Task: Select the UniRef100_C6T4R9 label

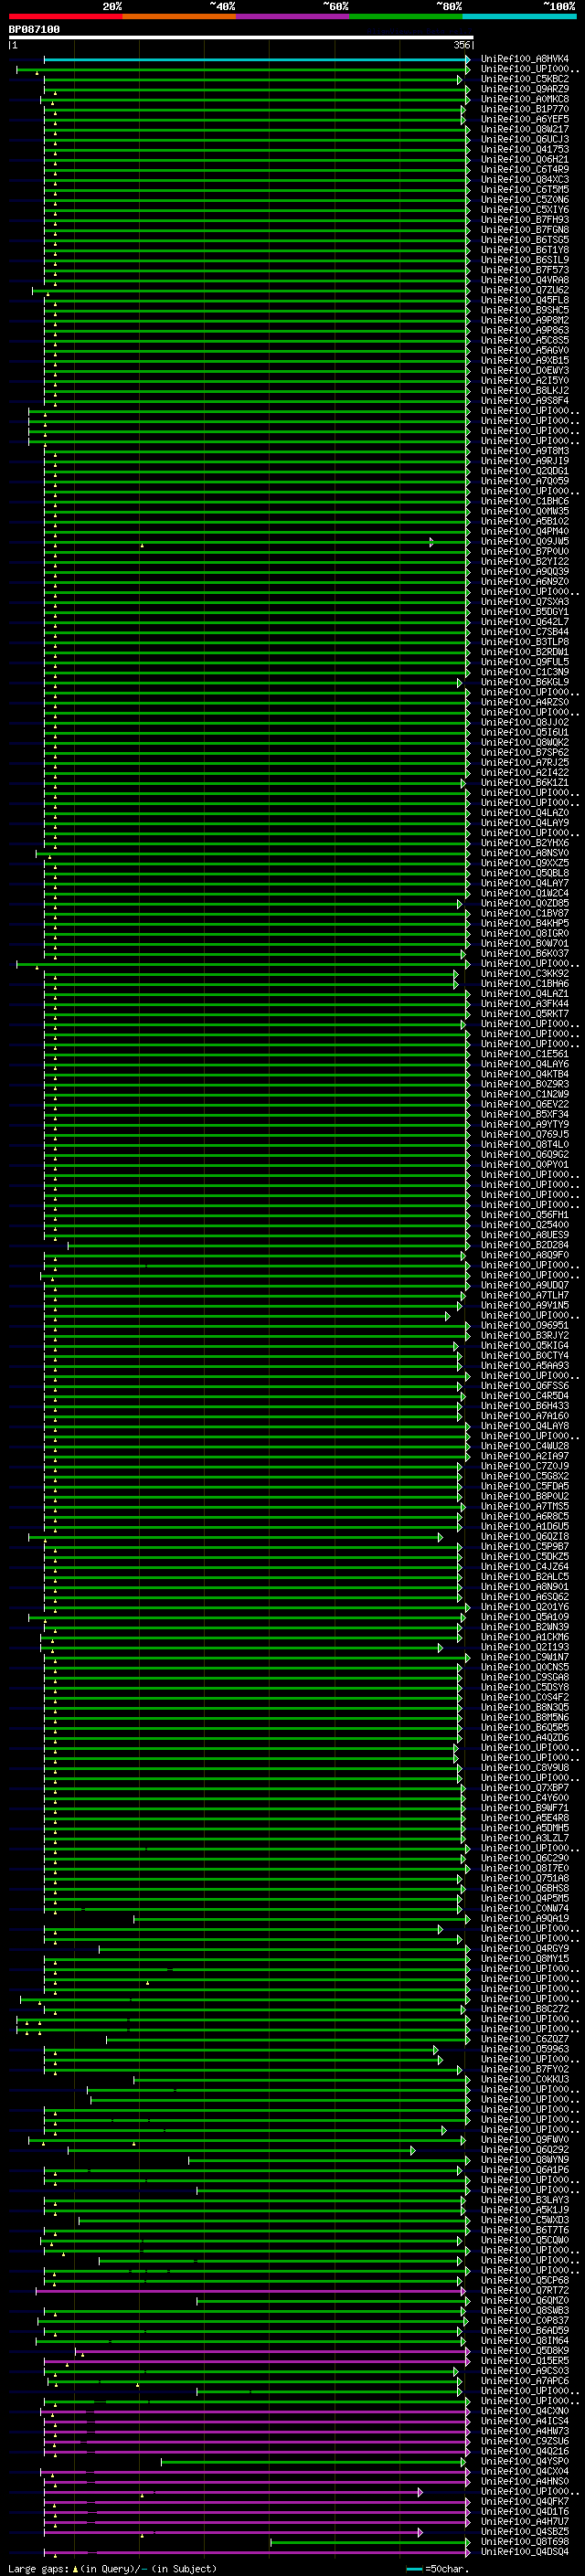Action: pos(525,169)
